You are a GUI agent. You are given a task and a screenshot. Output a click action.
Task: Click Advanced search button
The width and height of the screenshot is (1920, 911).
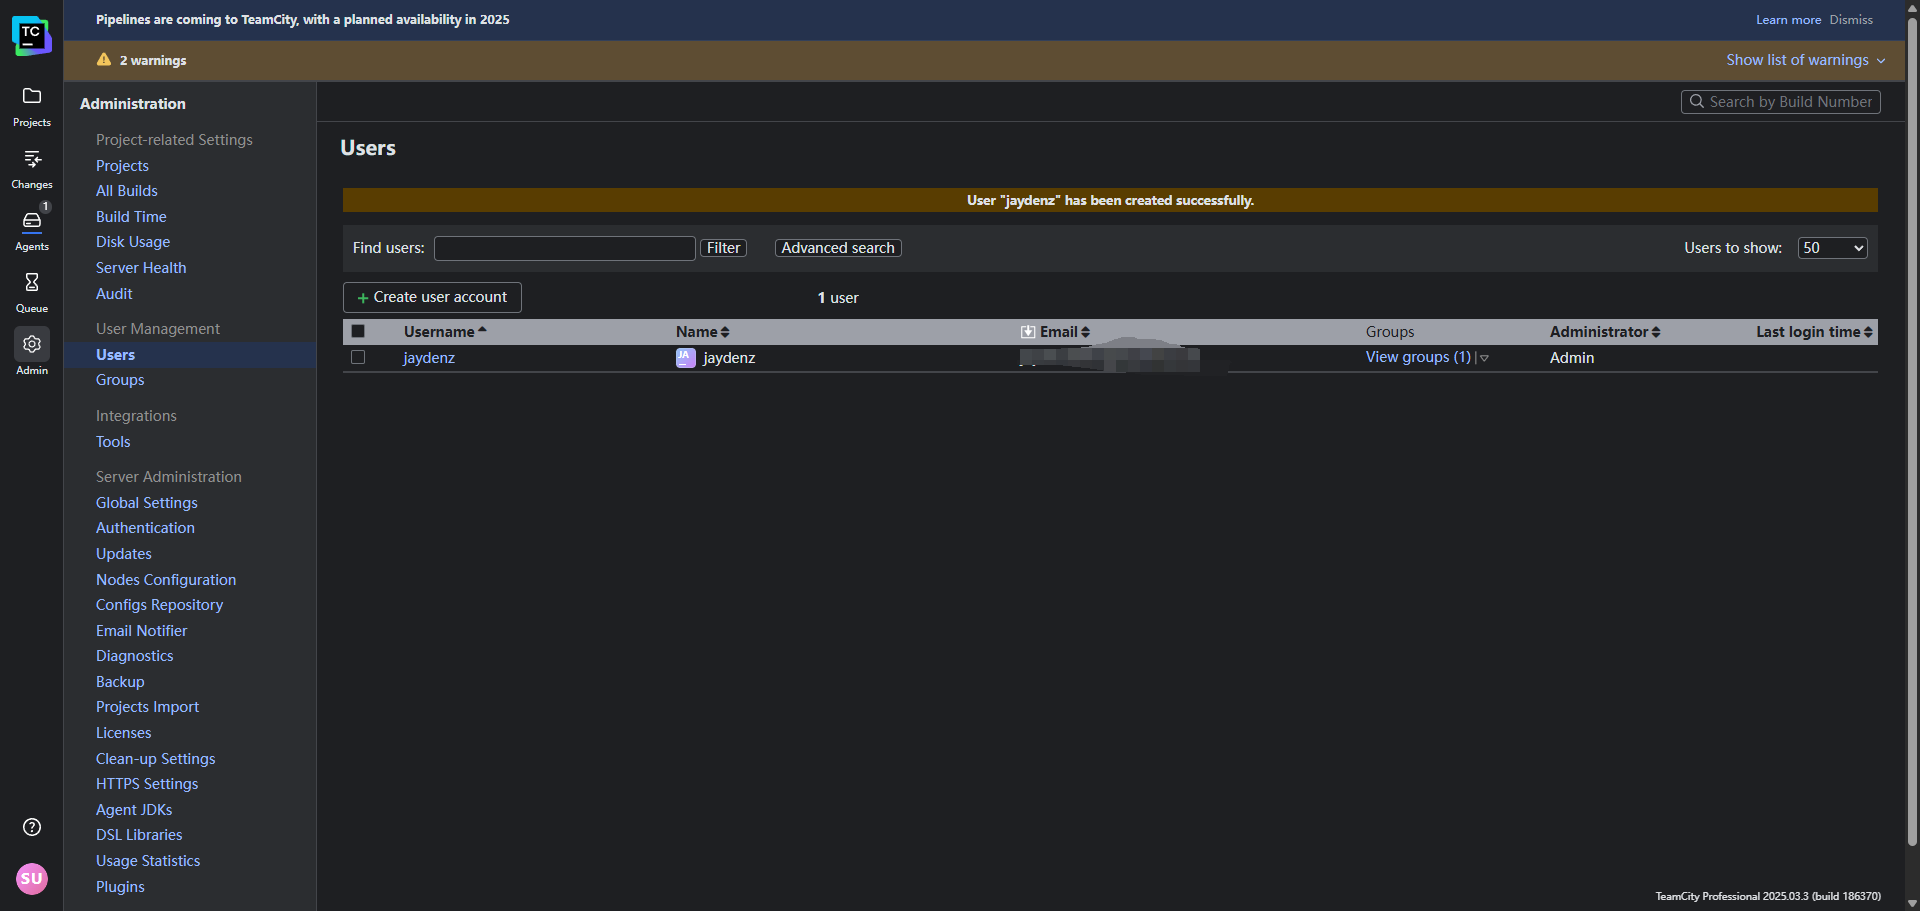point(838,248)
